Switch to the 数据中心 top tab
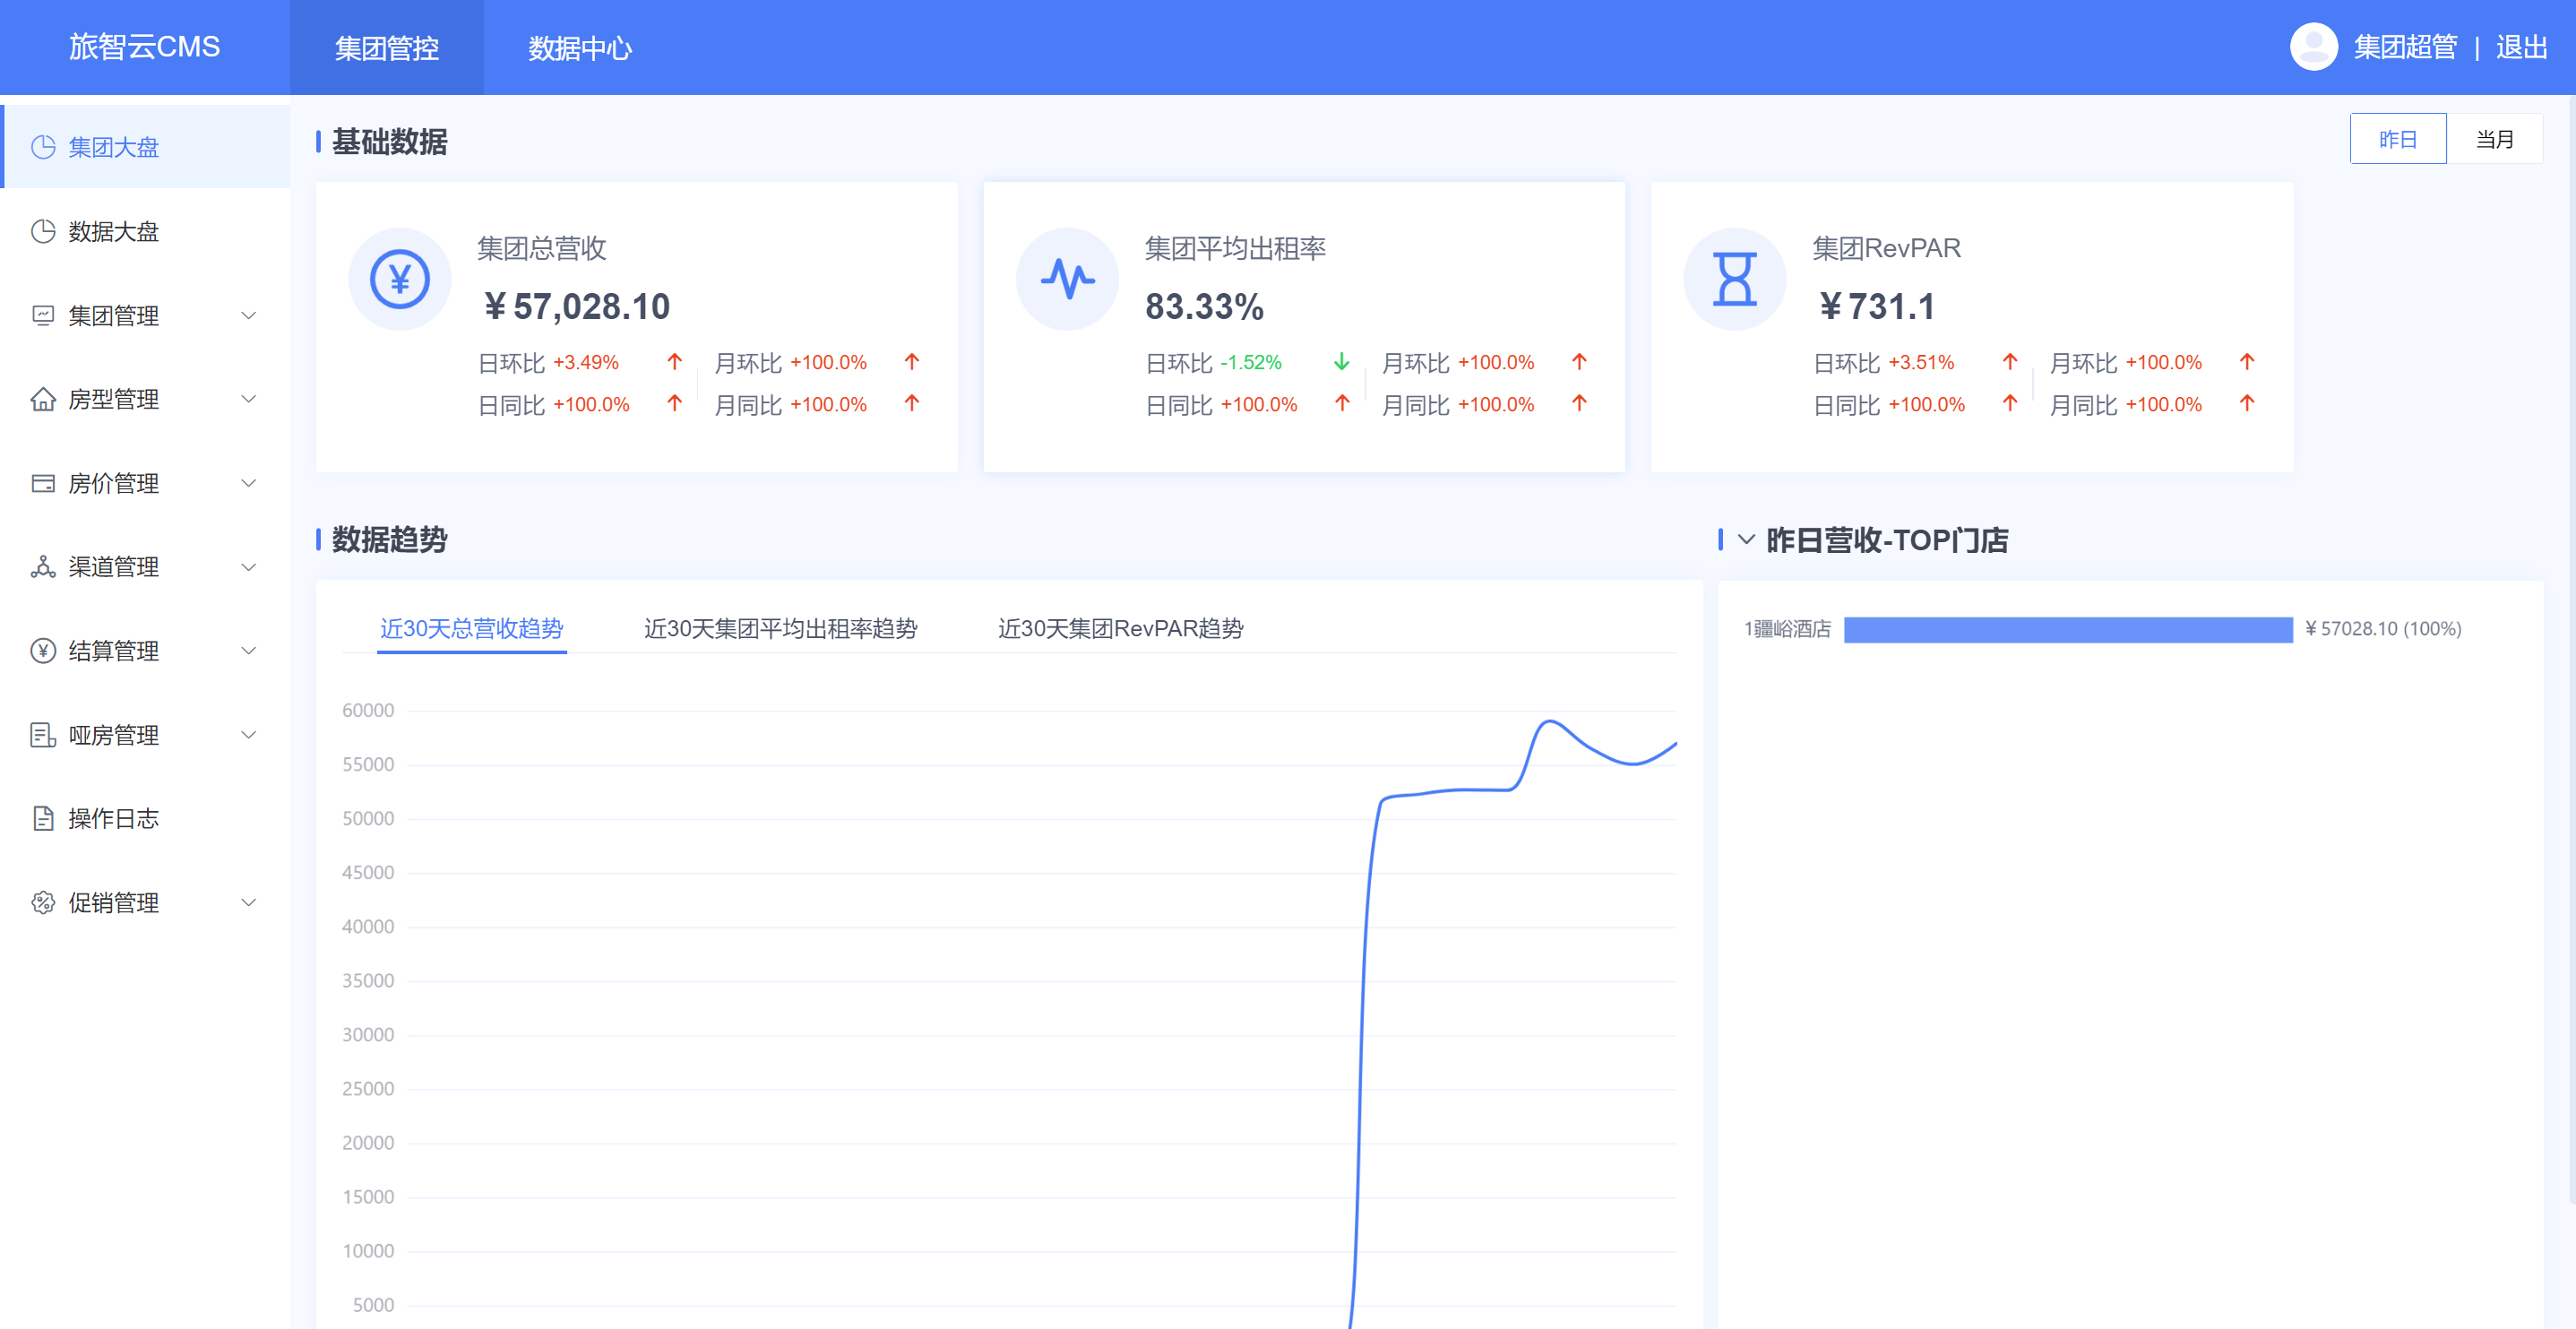 tap(580, 48)
